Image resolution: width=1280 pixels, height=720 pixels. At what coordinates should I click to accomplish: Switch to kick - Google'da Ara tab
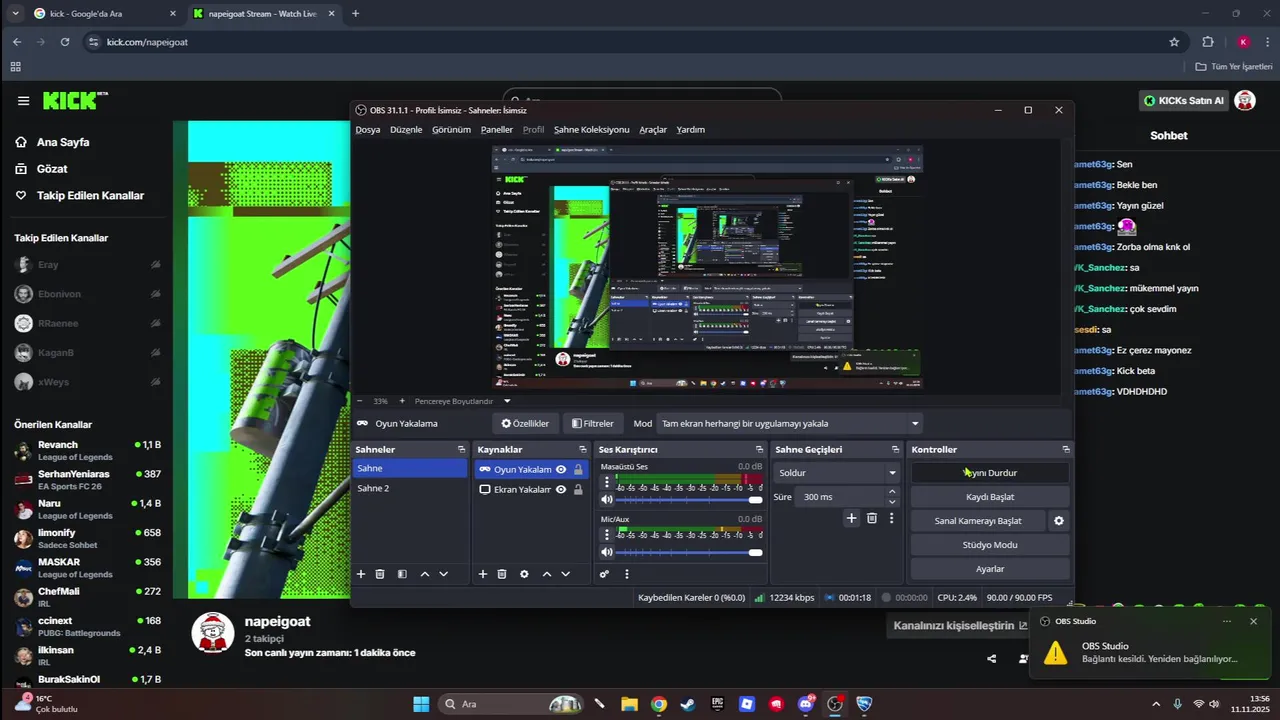click(x=104, y=13)
